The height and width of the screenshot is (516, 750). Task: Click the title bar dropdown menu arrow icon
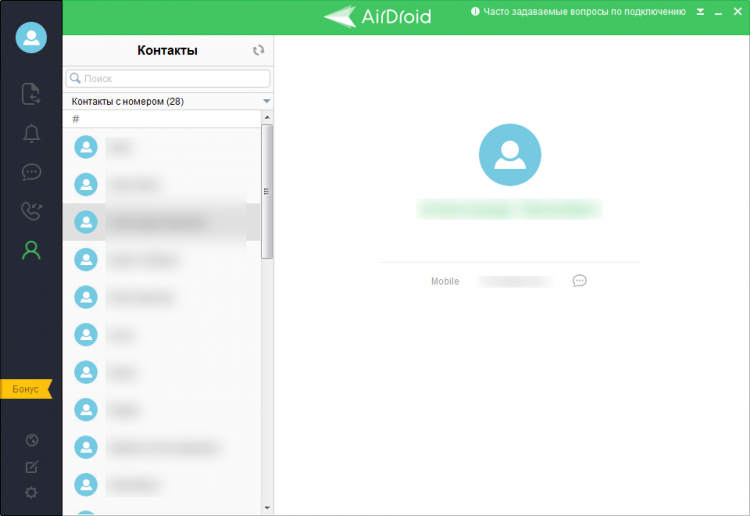(x=700, y=12)
